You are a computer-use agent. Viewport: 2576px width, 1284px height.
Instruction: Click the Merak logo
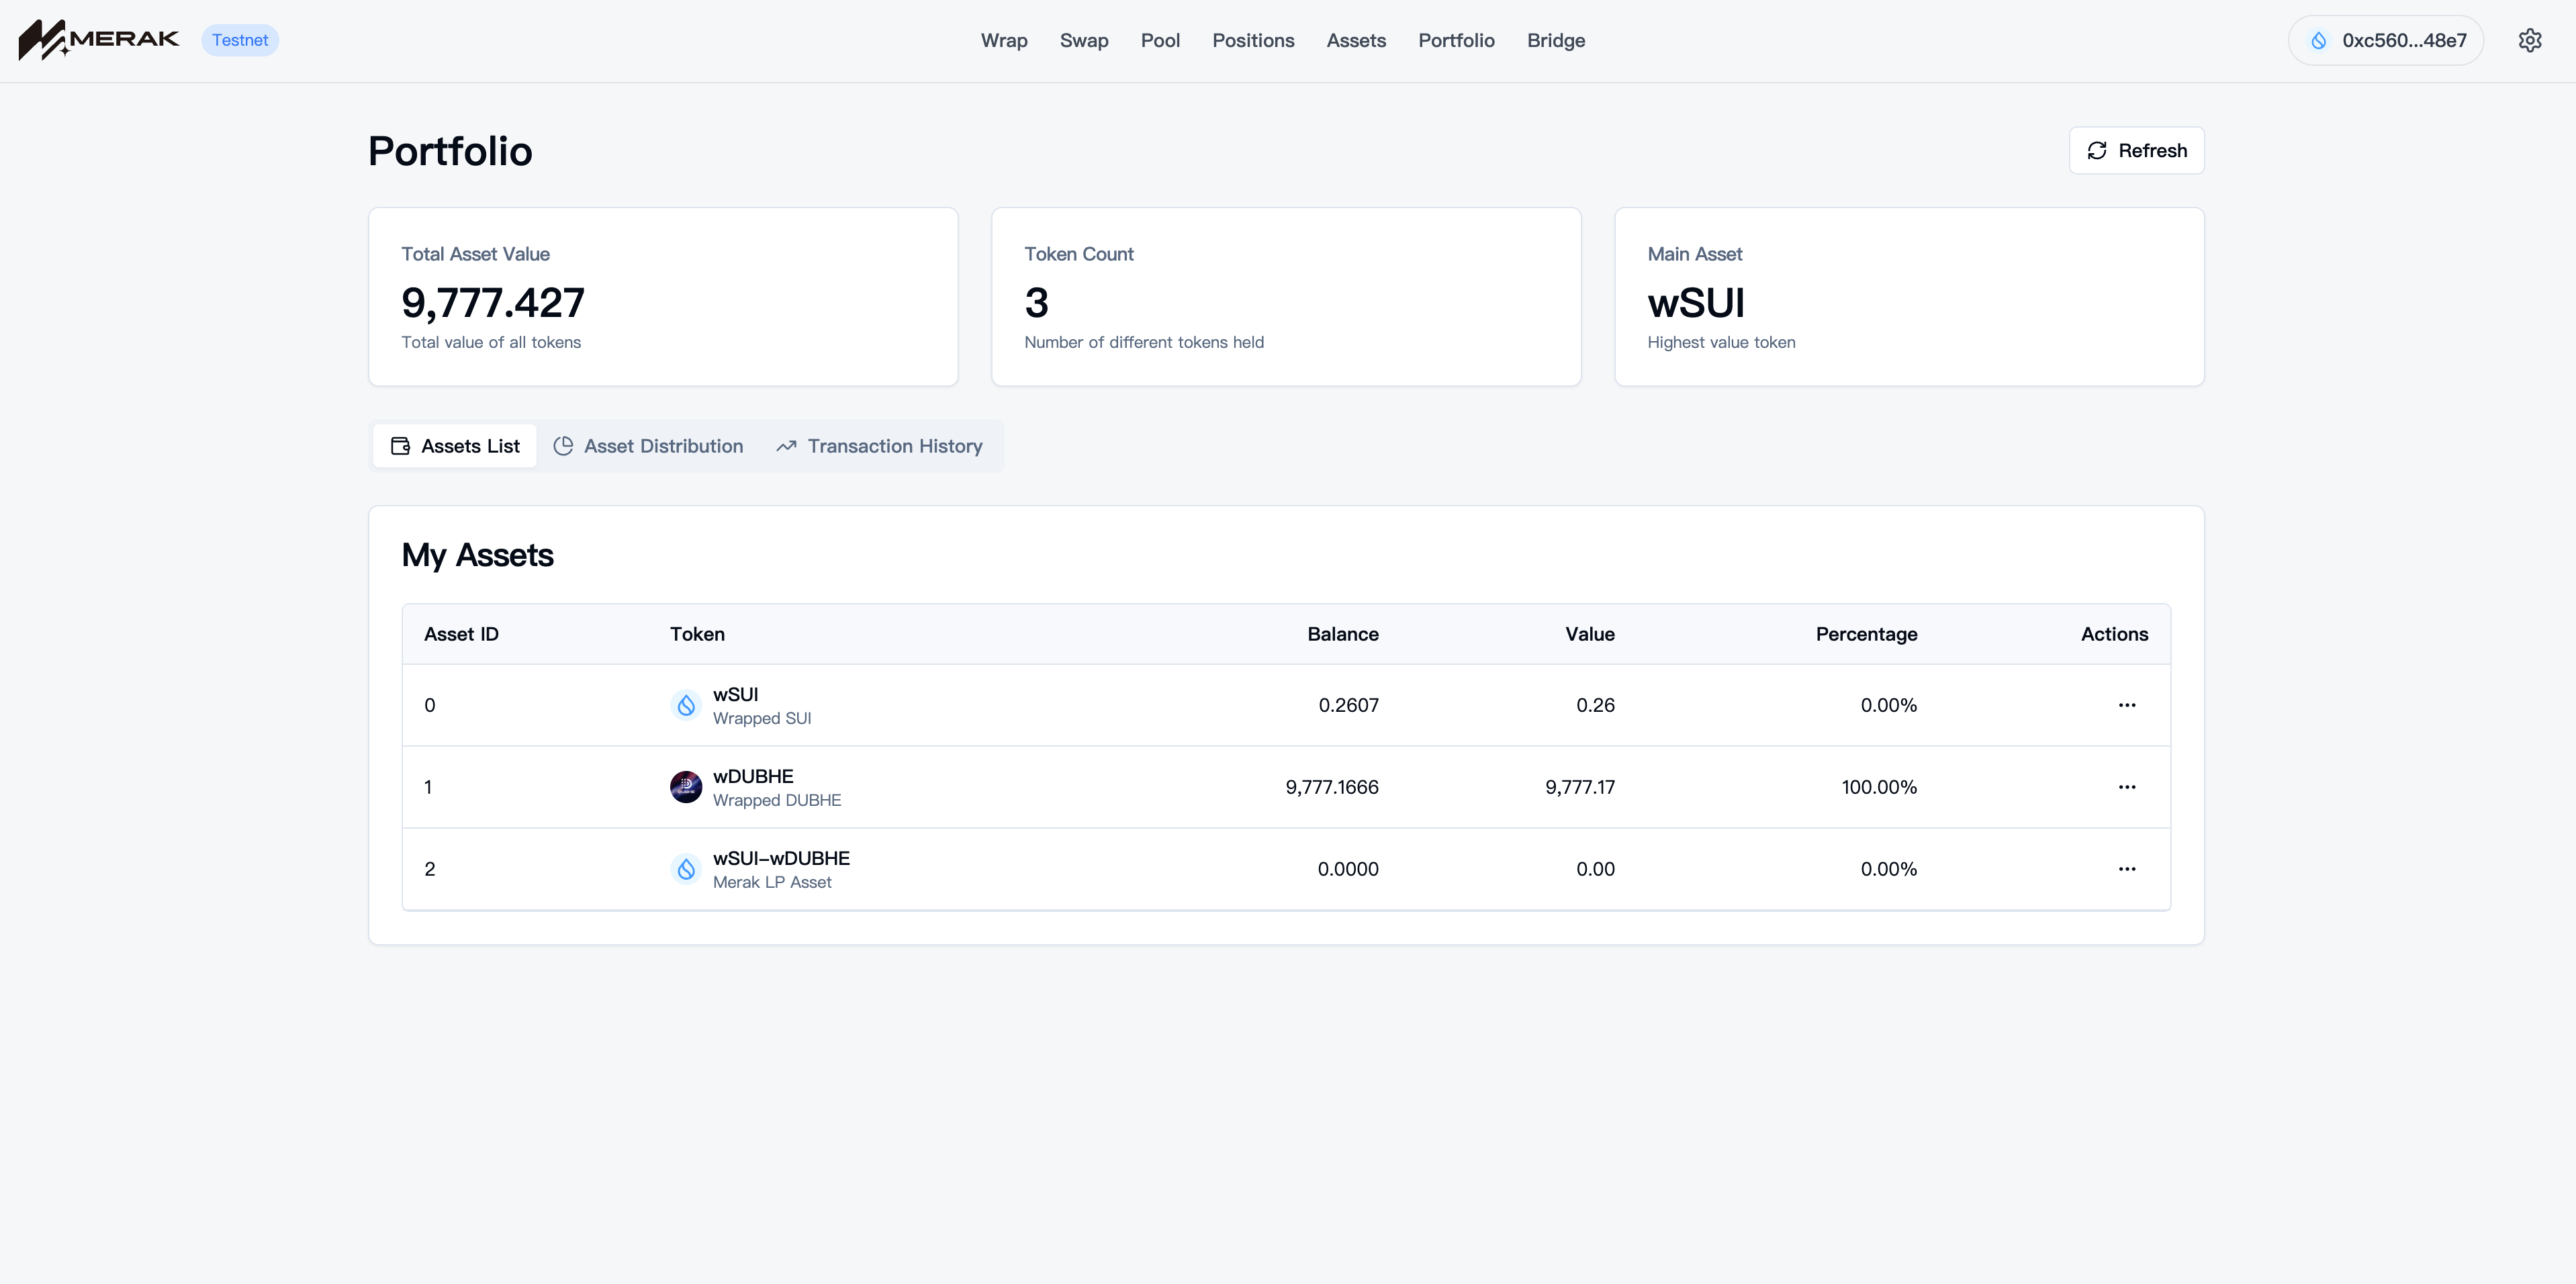(98, 40)
